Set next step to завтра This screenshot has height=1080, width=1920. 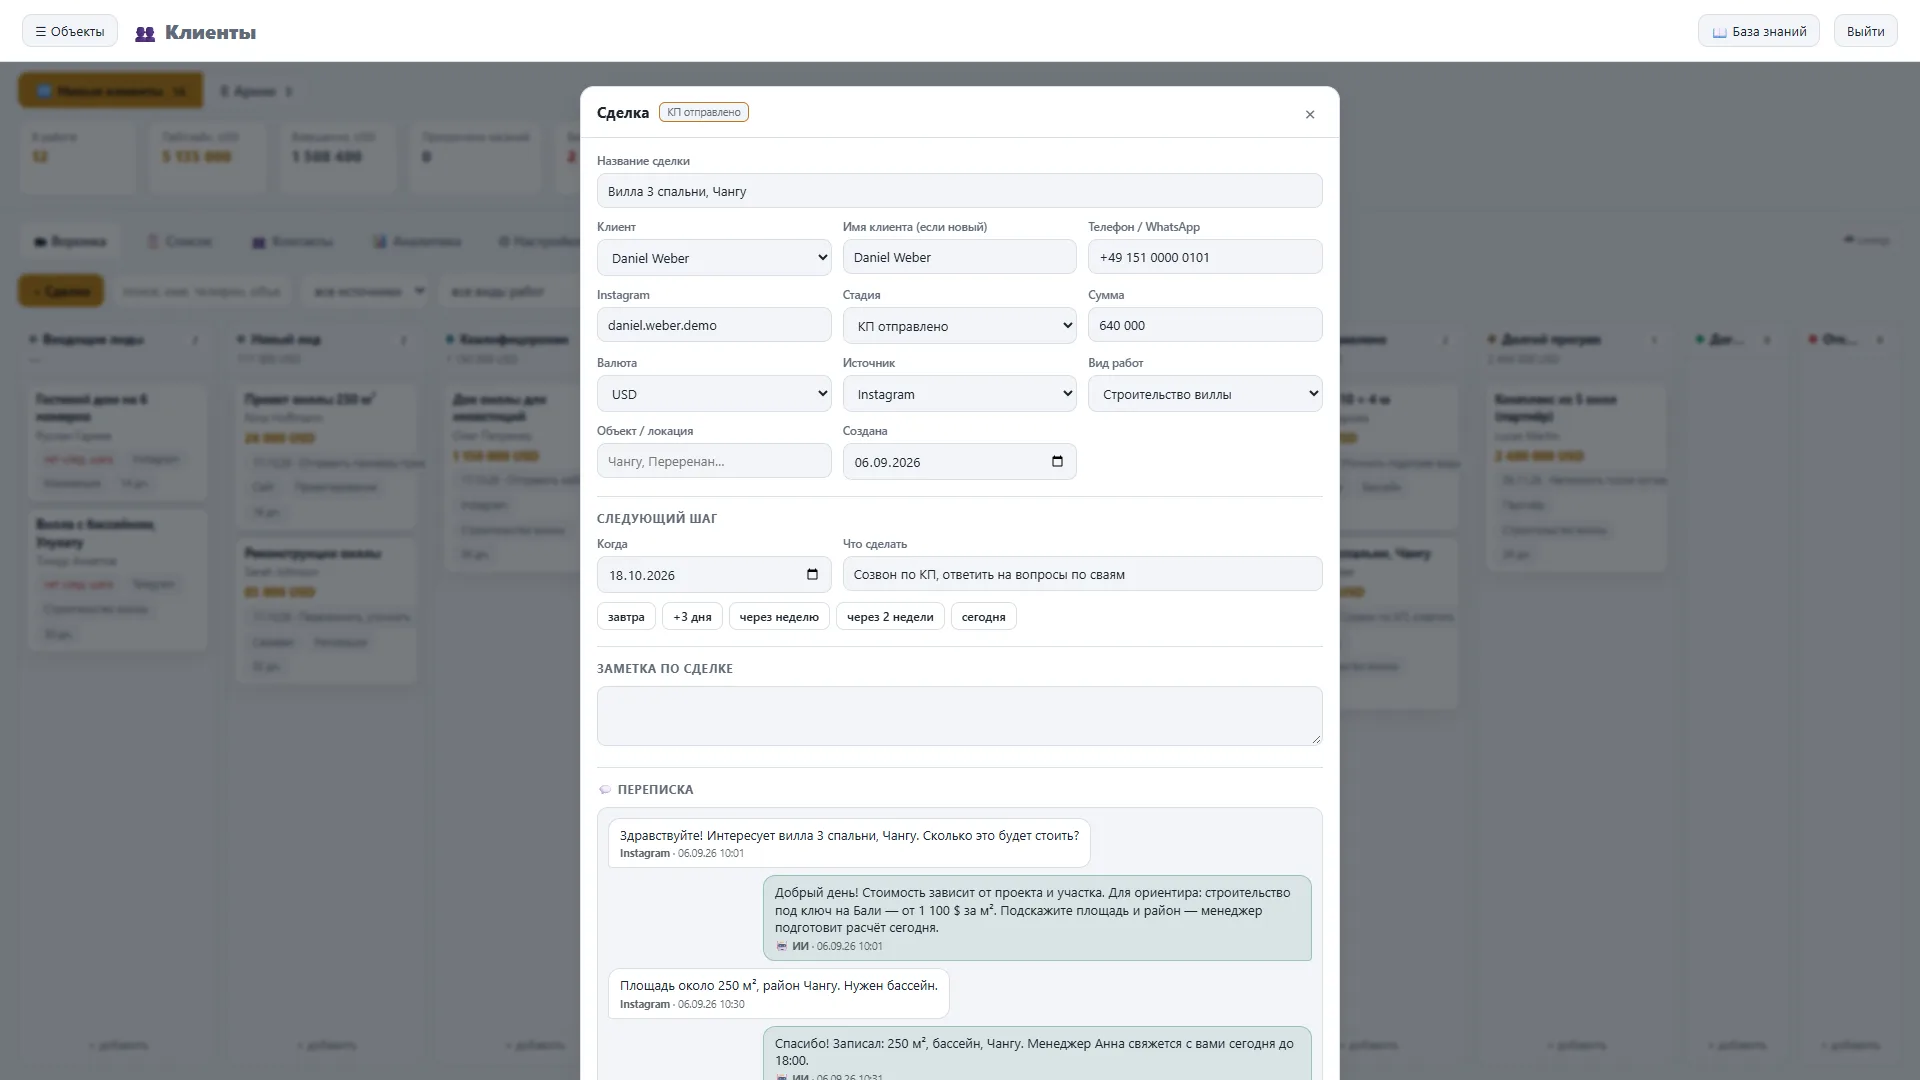coord(626,616)
